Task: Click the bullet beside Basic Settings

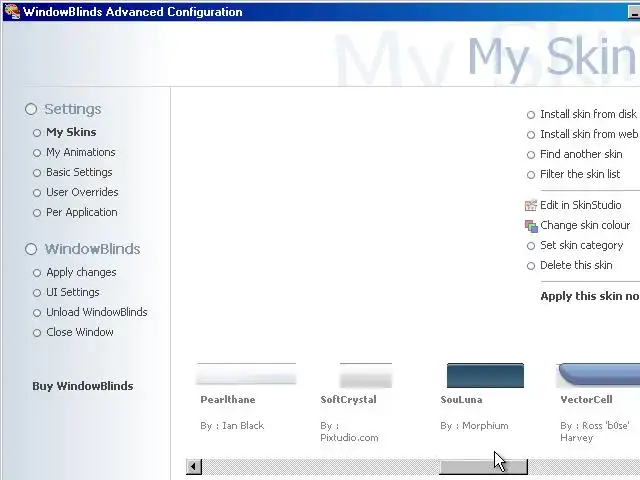Action: tap(37, 173)
